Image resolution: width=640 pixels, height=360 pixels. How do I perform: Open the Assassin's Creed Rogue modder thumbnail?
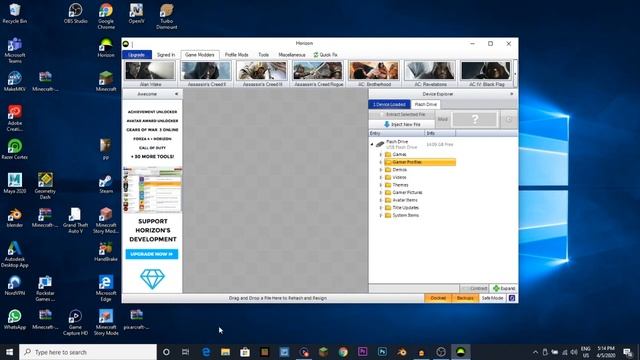click(x=318, y=73)
